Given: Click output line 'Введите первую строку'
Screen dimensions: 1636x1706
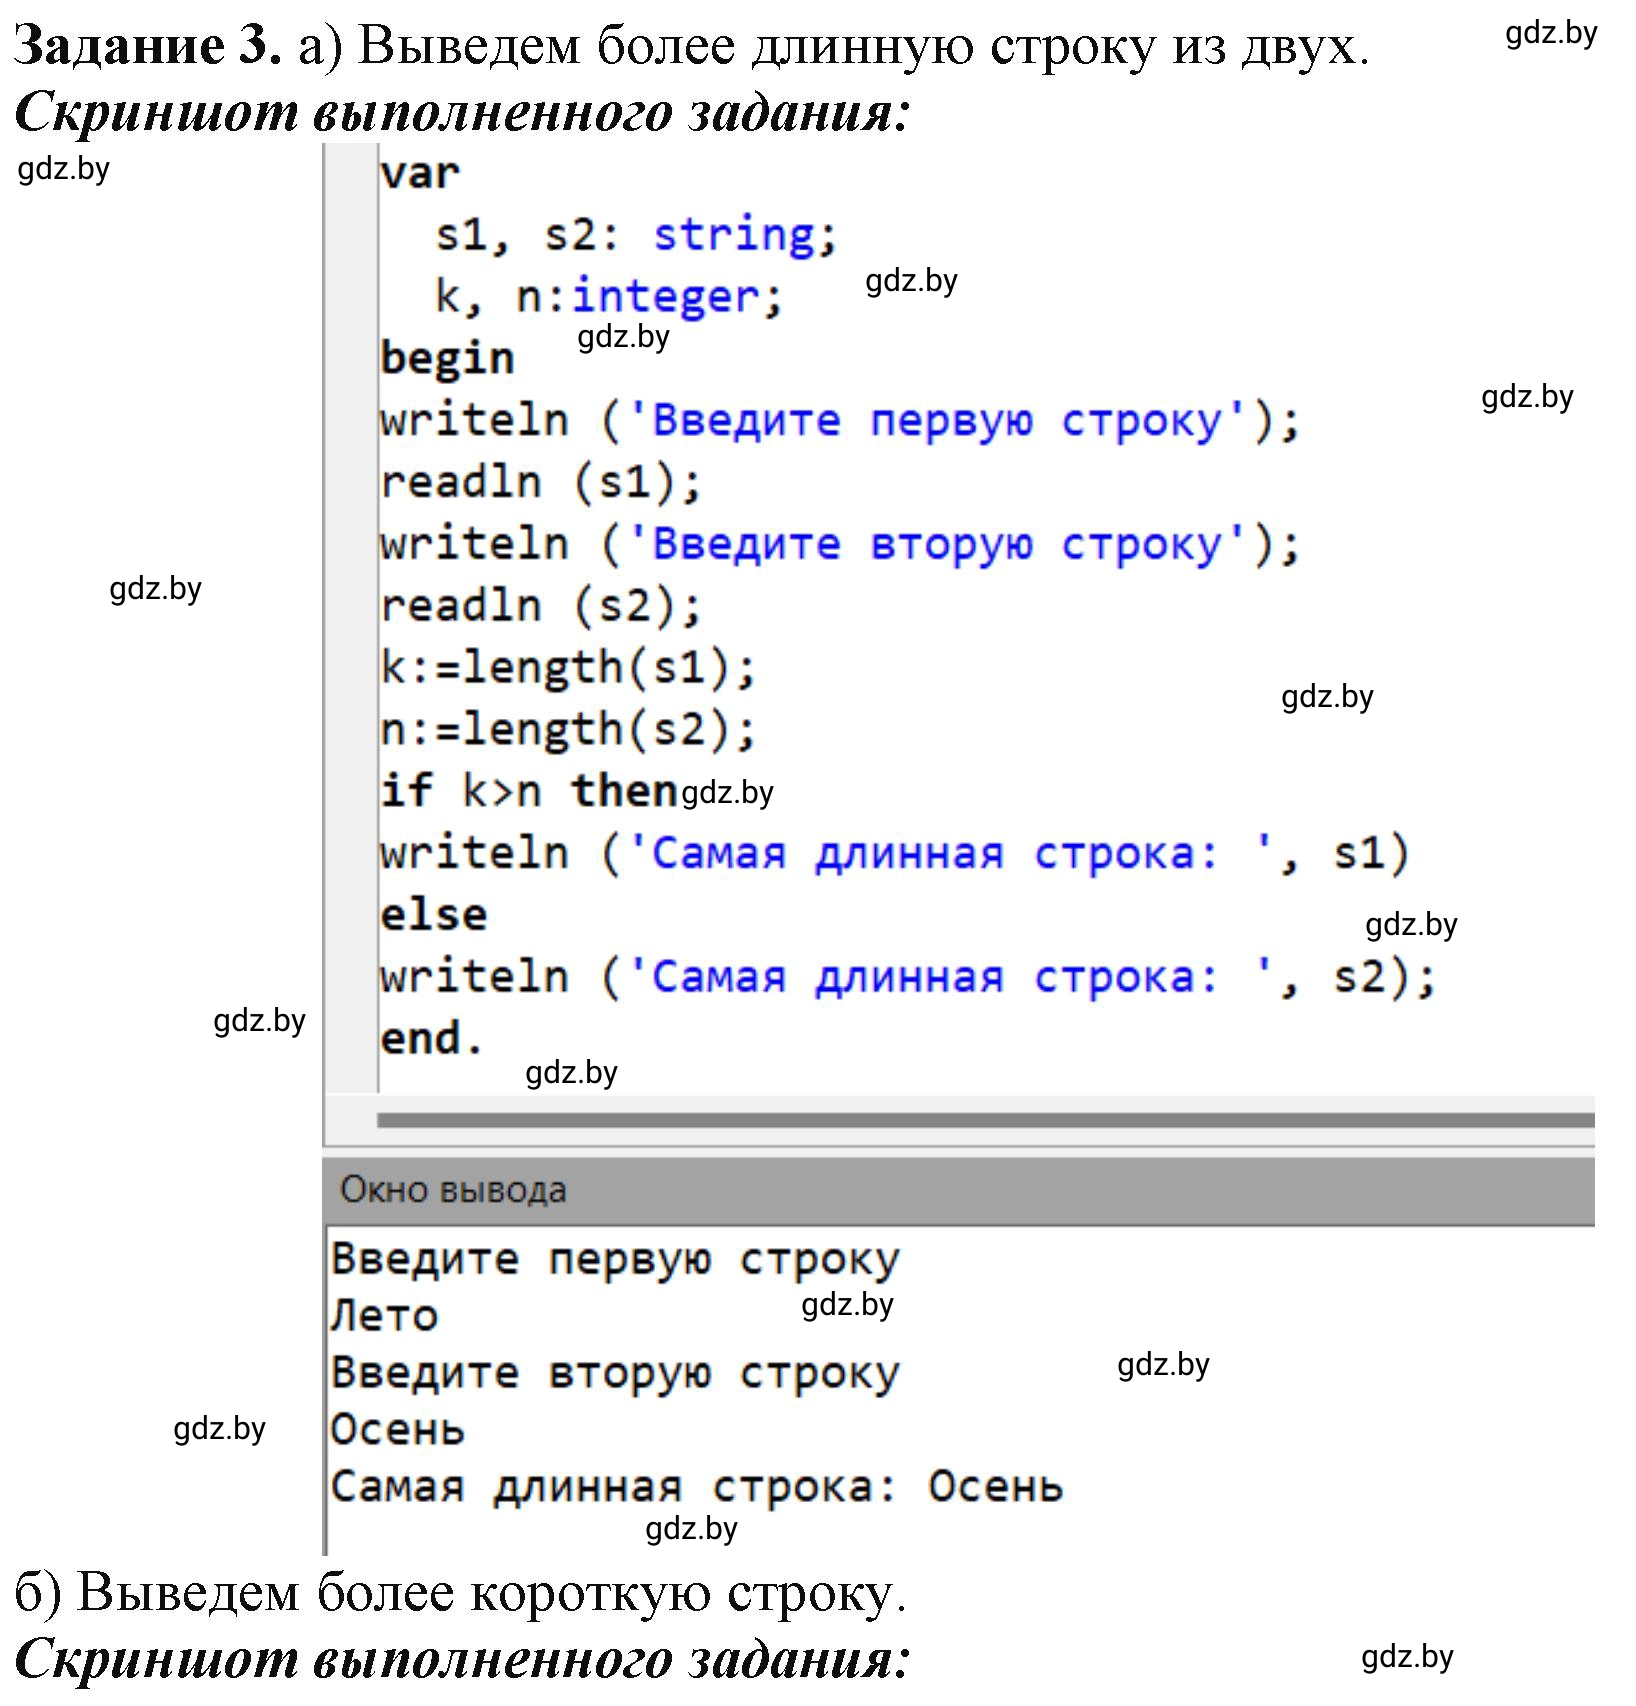Looking at the screenshot, I should pos(615,1260).
